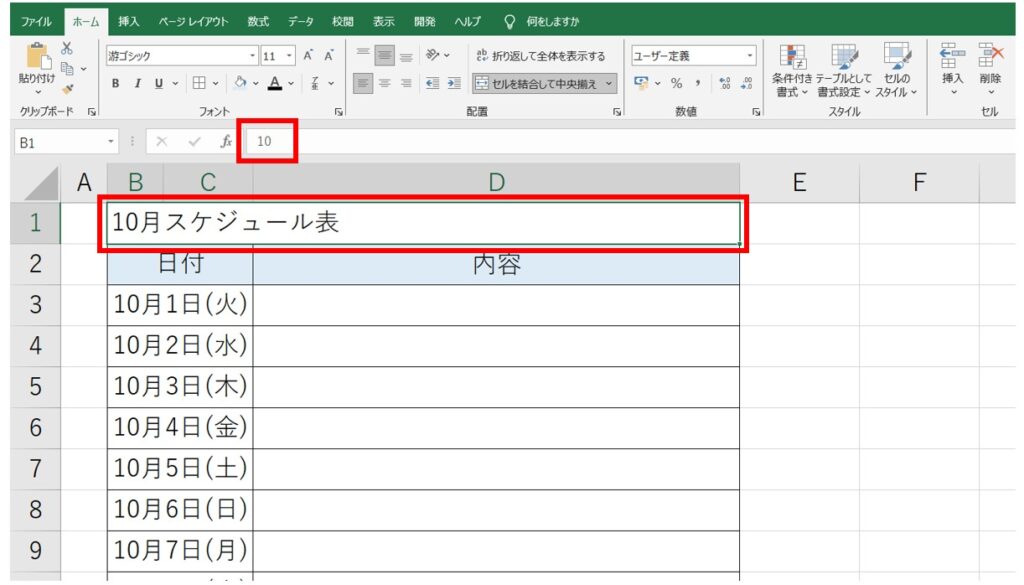Open セルのスタイル cell styles
Screen dimensions: 1024x585
click(897, 71)
